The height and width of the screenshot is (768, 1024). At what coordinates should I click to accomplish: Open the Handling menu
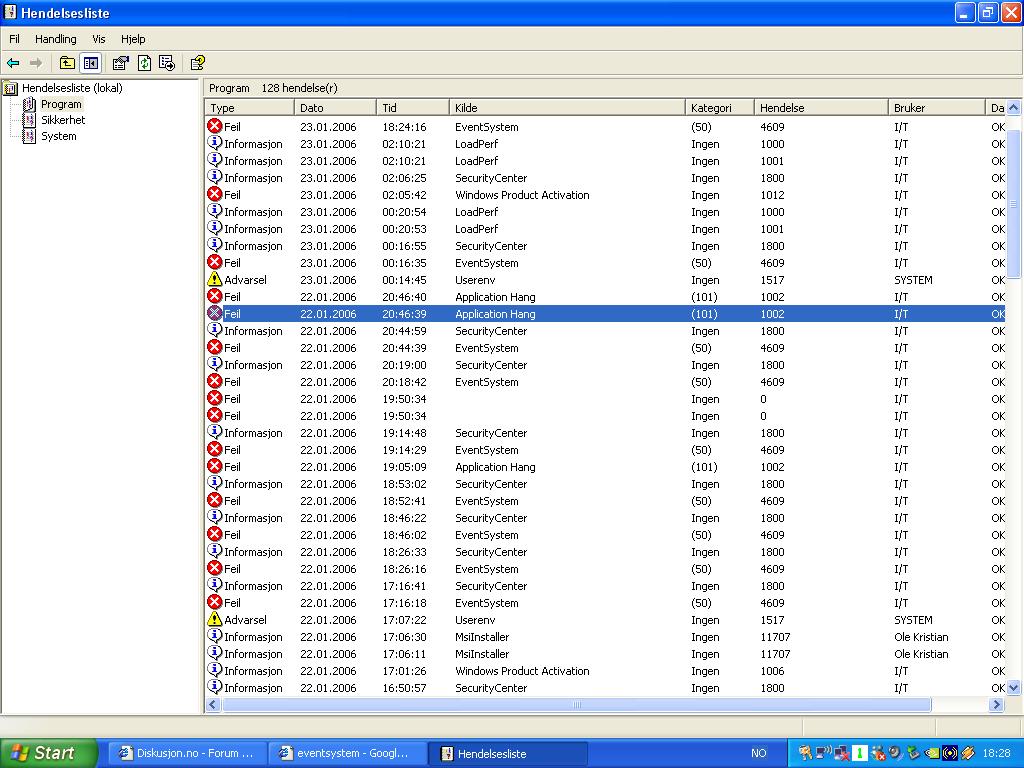56,39
